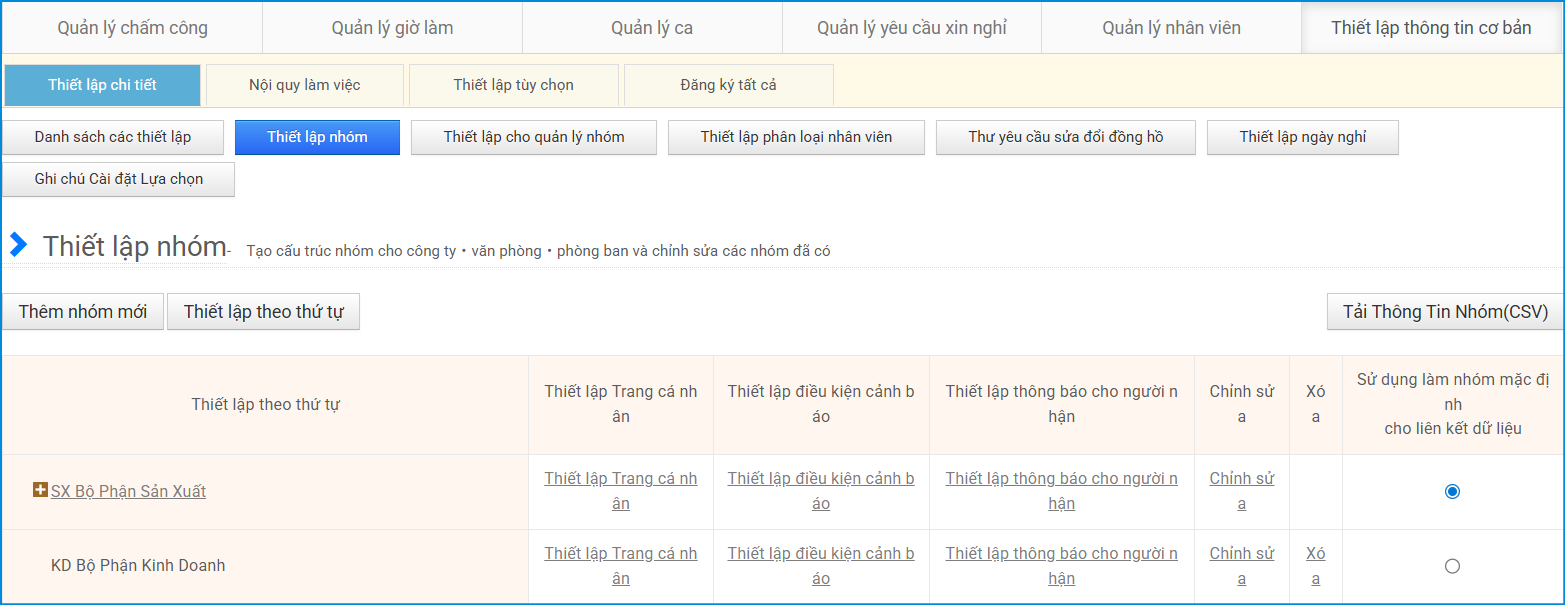Image resolution: width=1565 pixels, height=605 pixels.
Task: Go to the Quản lý ca tab
Action: coord(652,28)
